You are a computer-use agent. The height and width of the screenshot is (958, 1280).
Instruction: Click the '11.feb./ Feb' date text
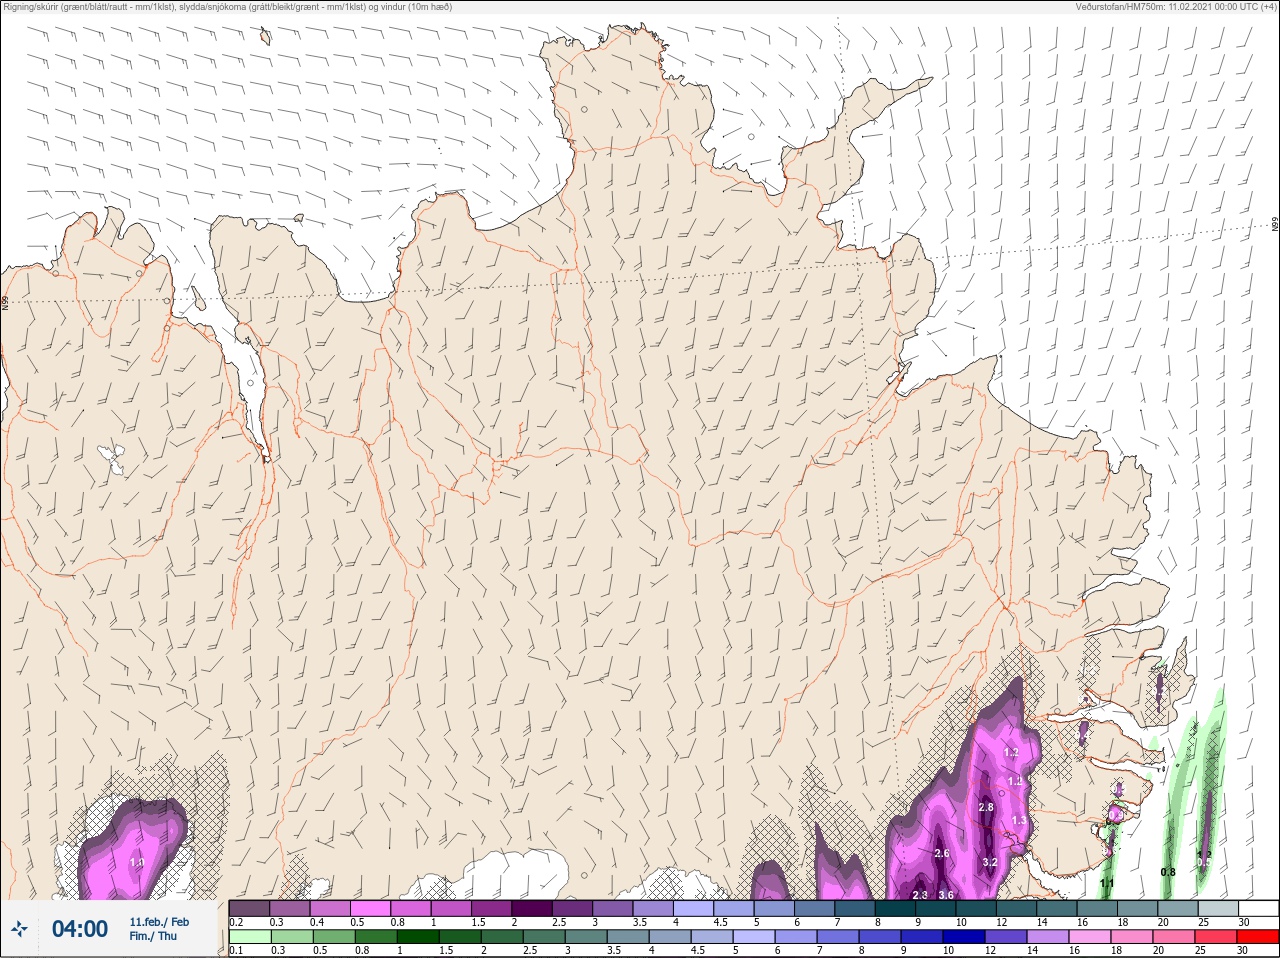pyautogui.click(x=159, y=922)
